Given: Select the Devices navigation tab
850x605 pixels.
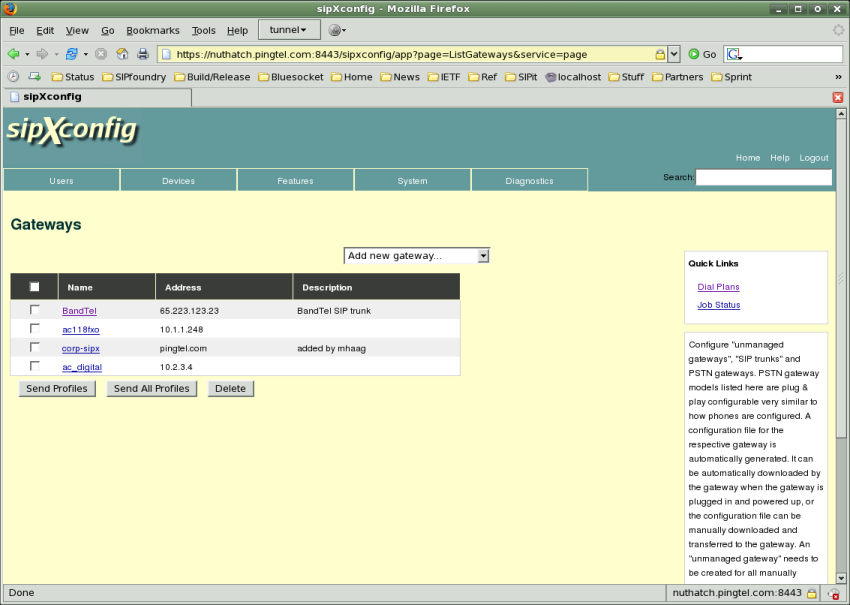Looking at the screenshot, I should 178,181.
